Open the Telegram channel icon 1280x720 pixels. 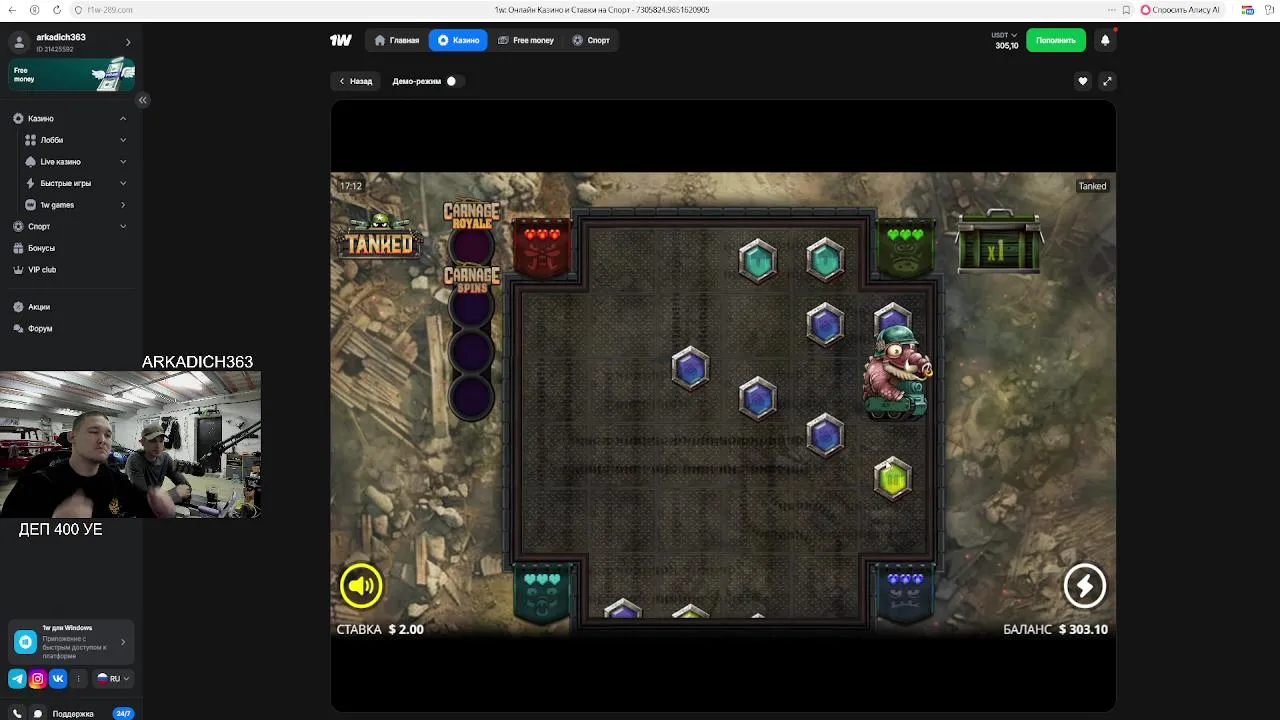(17, 678)
